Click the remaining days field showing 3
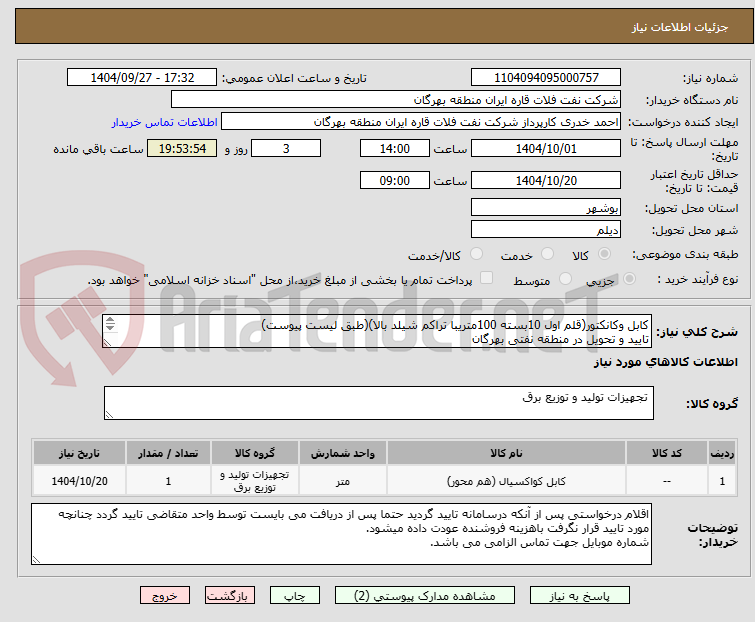 [286, 148]
